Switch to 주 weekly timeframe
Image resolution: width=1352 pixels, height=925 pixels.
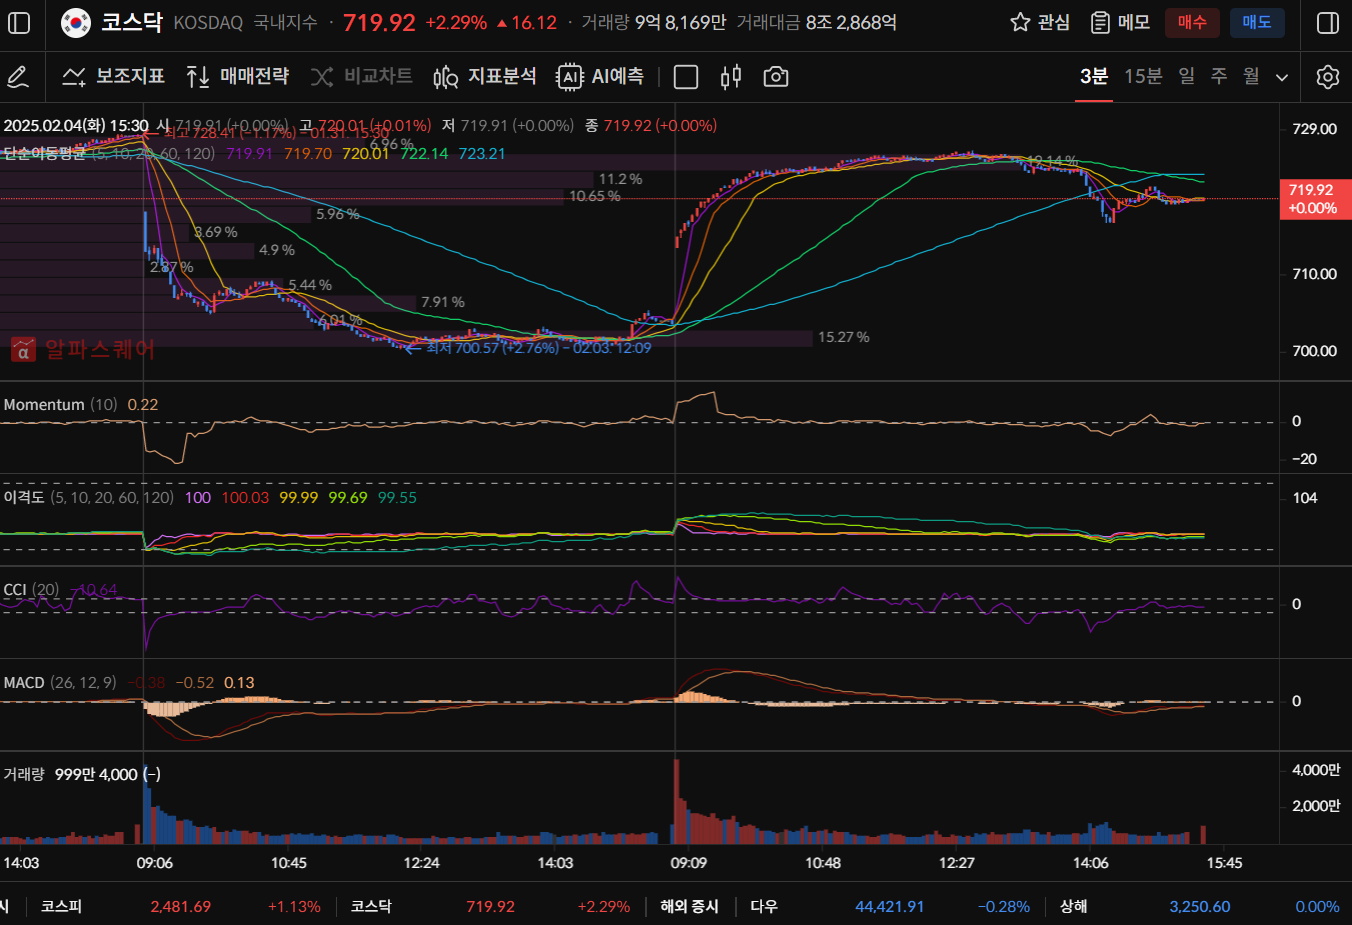1219,77
